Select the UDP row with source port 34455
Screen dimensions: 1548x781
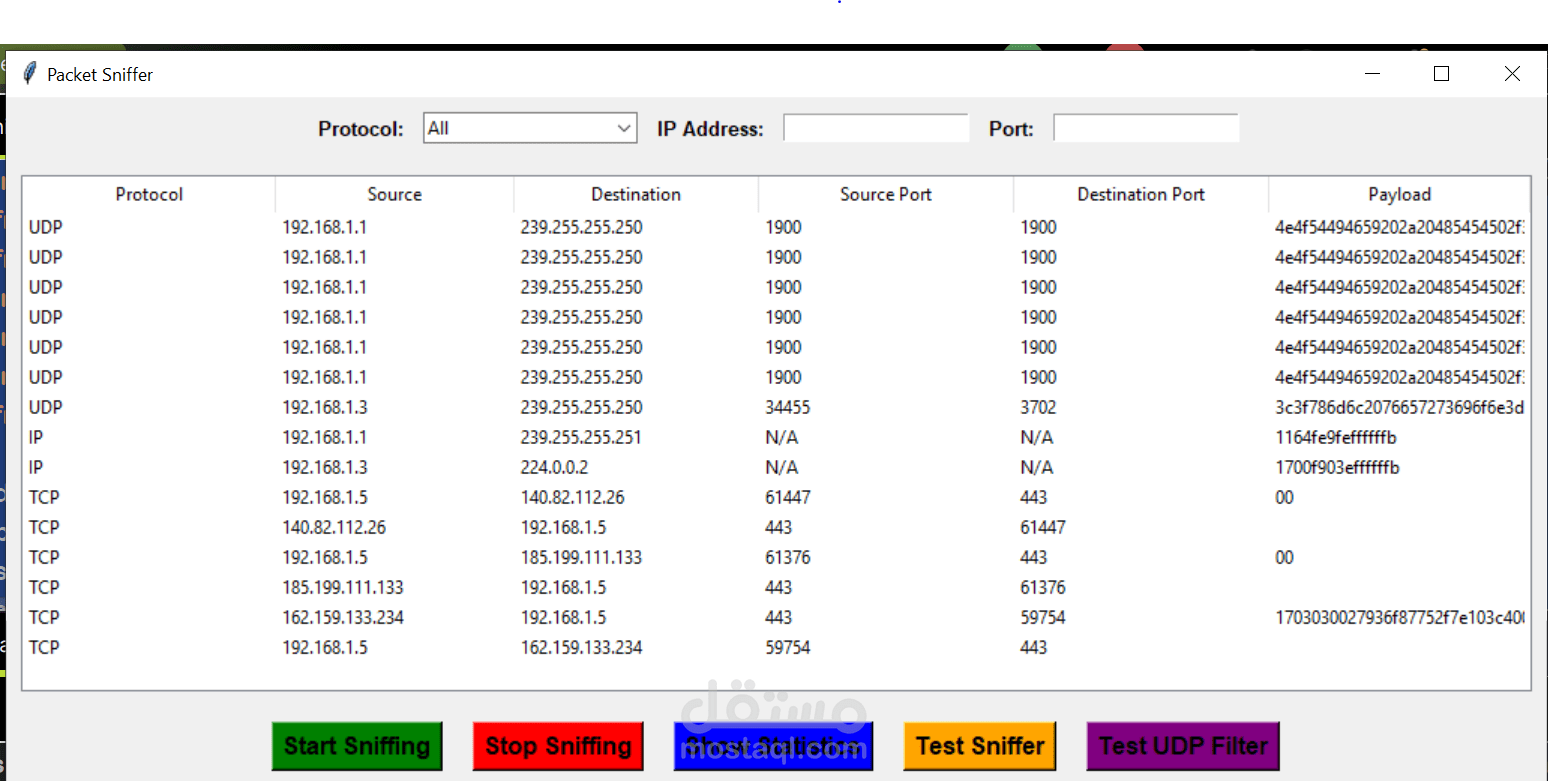click(776, 407)
